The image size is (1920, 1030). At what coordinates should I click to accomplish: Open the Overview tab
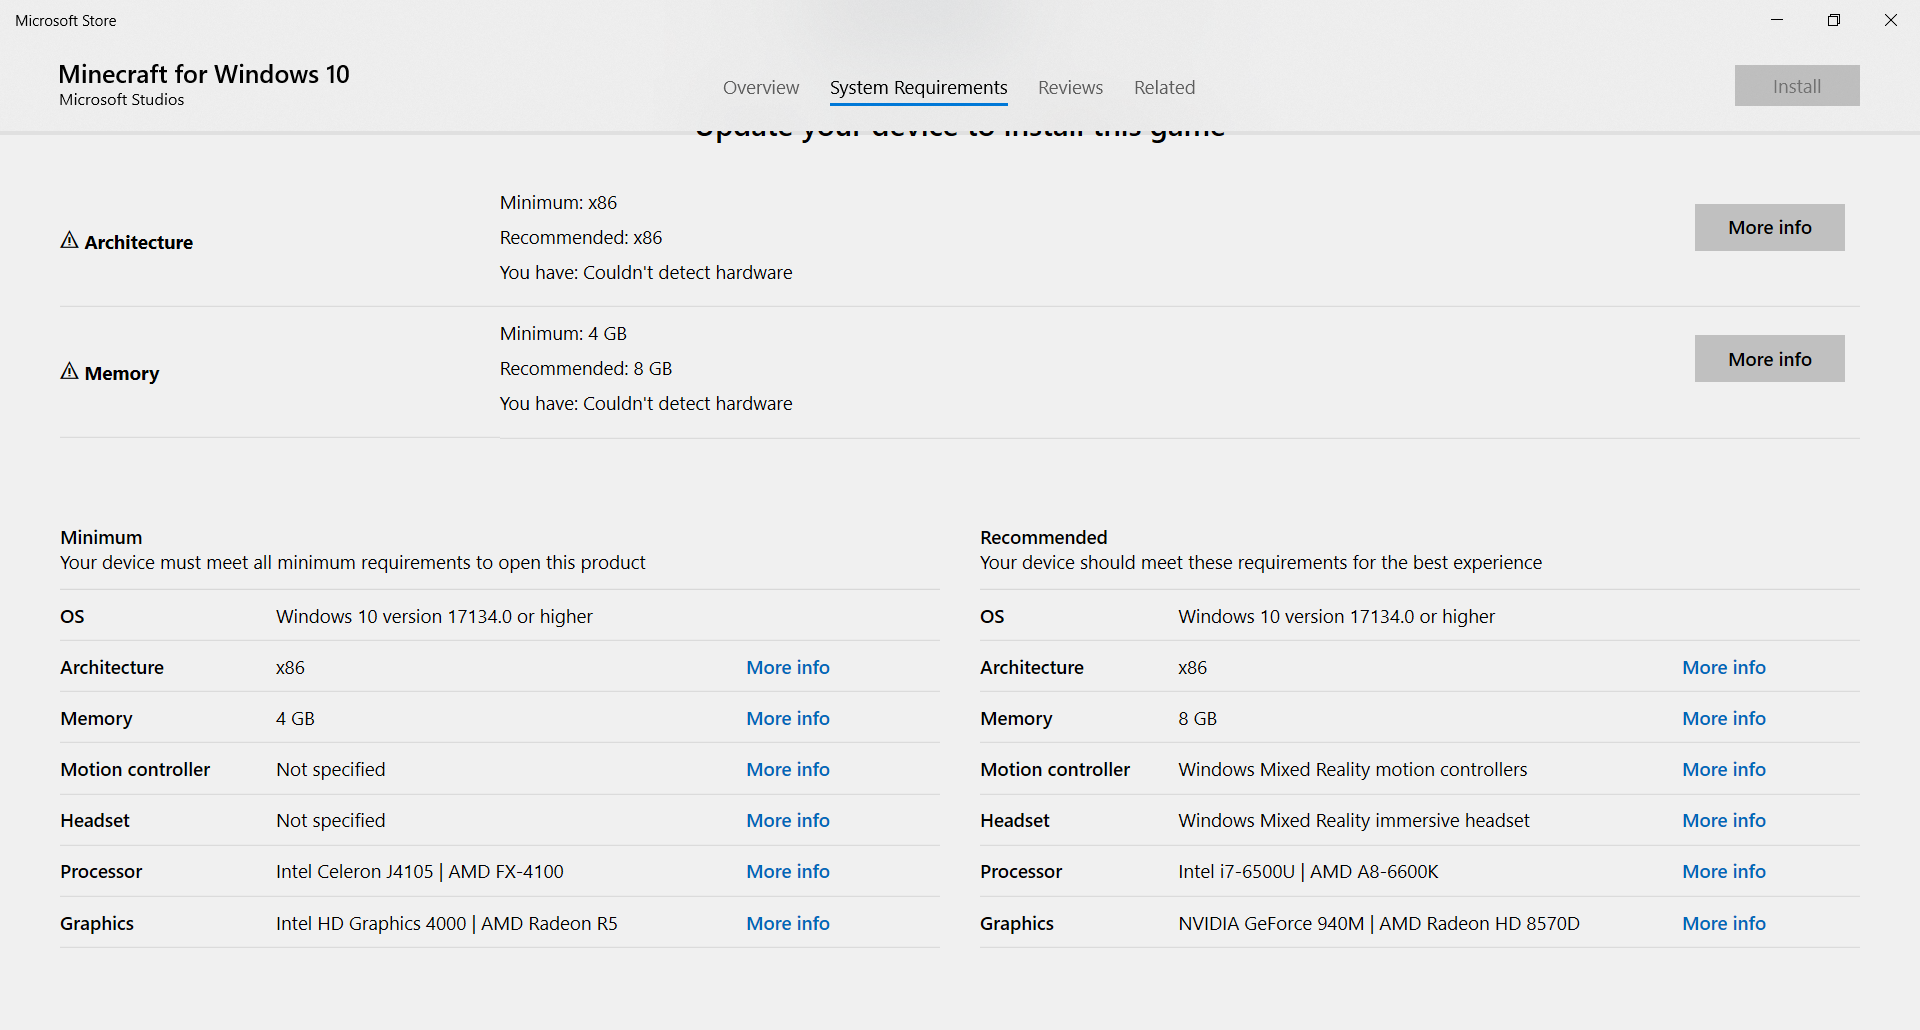pos(761,88)
